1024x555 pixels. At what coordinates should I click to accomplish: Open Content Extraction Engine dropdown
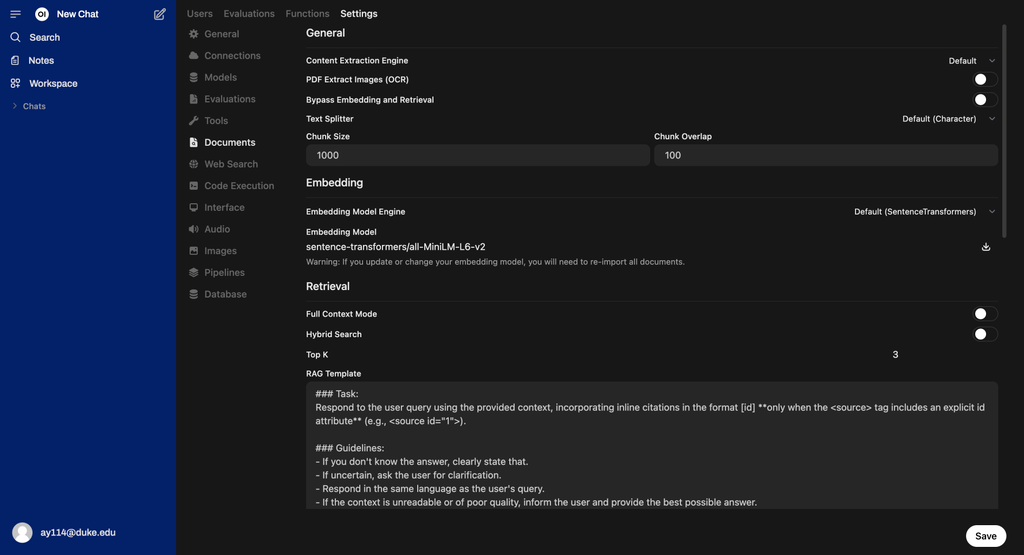(x=972, y=61)
